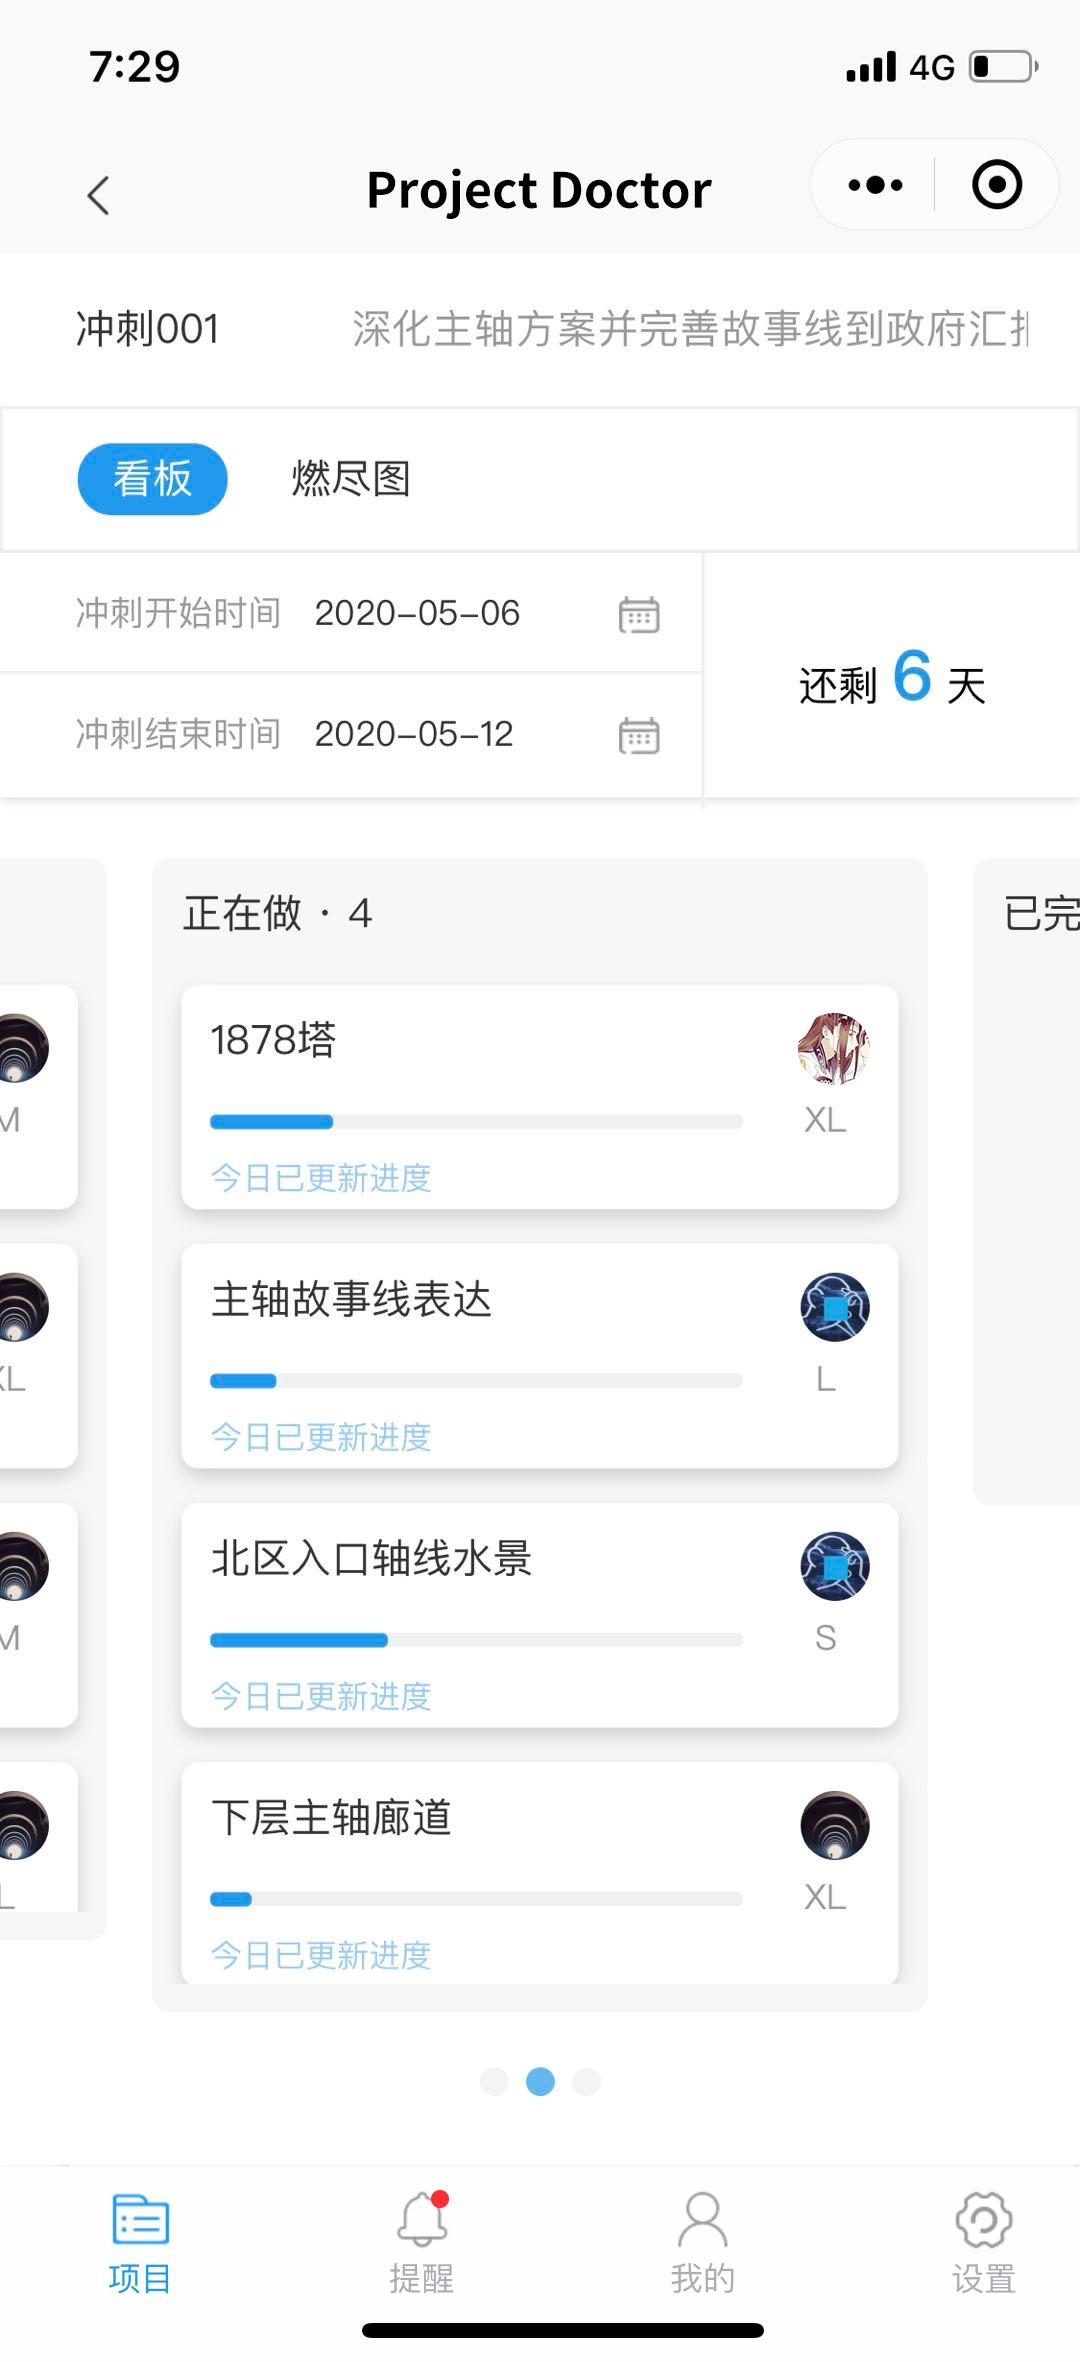Open the three-dots mini program menu
This screenshot has height=2362, width=1080.
875,185
